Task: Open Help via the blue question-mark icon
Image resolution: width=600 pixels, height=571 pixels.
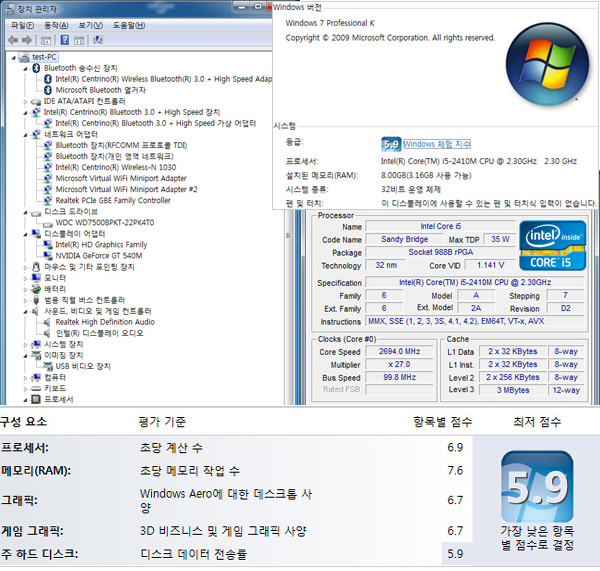Action: click(x=65, y=40)
